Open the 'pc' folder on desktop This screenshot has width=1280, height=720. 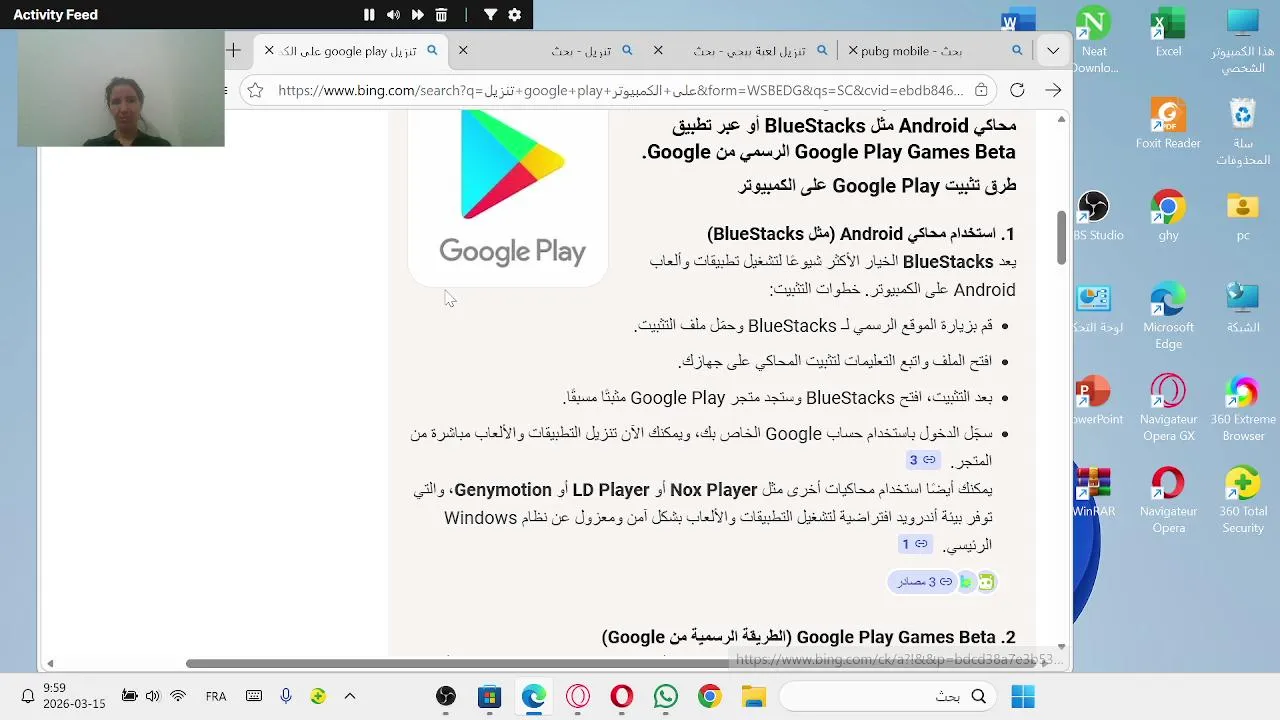point(1243,216)
